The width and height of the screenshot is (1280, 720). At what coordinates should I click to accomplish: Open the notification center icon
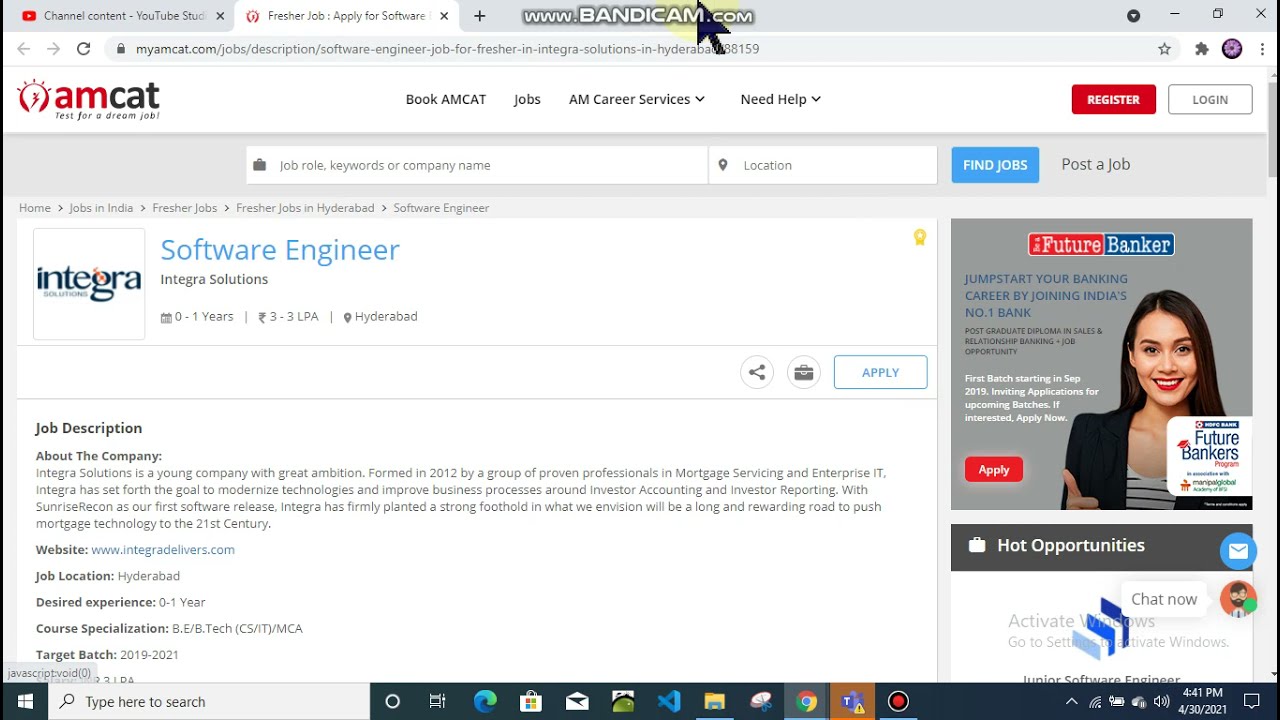tap(1252, 701)
